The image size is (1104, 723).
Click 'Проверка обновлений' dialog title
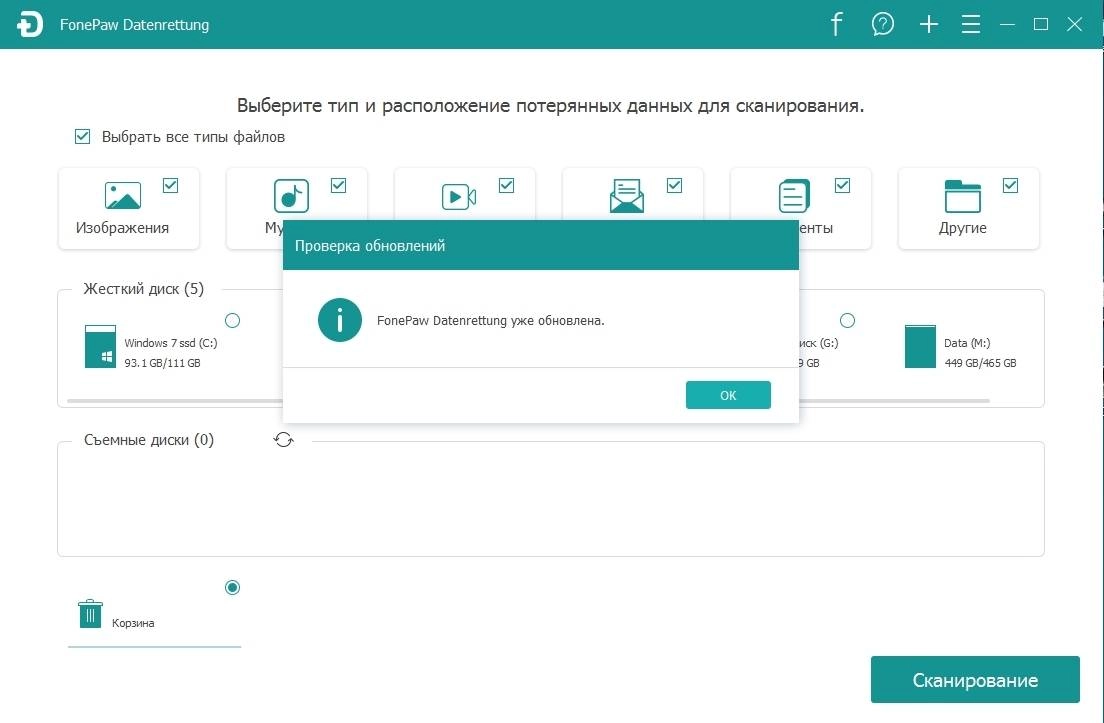370,246
